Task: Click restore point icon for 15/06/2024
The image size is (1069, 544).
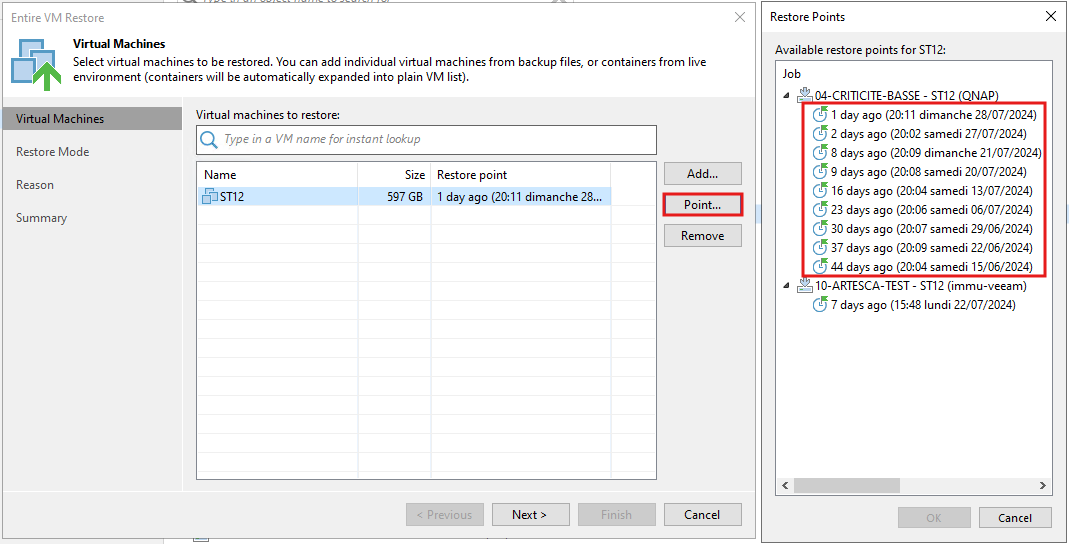Action: pyautogui.click(x=820, y=267)
